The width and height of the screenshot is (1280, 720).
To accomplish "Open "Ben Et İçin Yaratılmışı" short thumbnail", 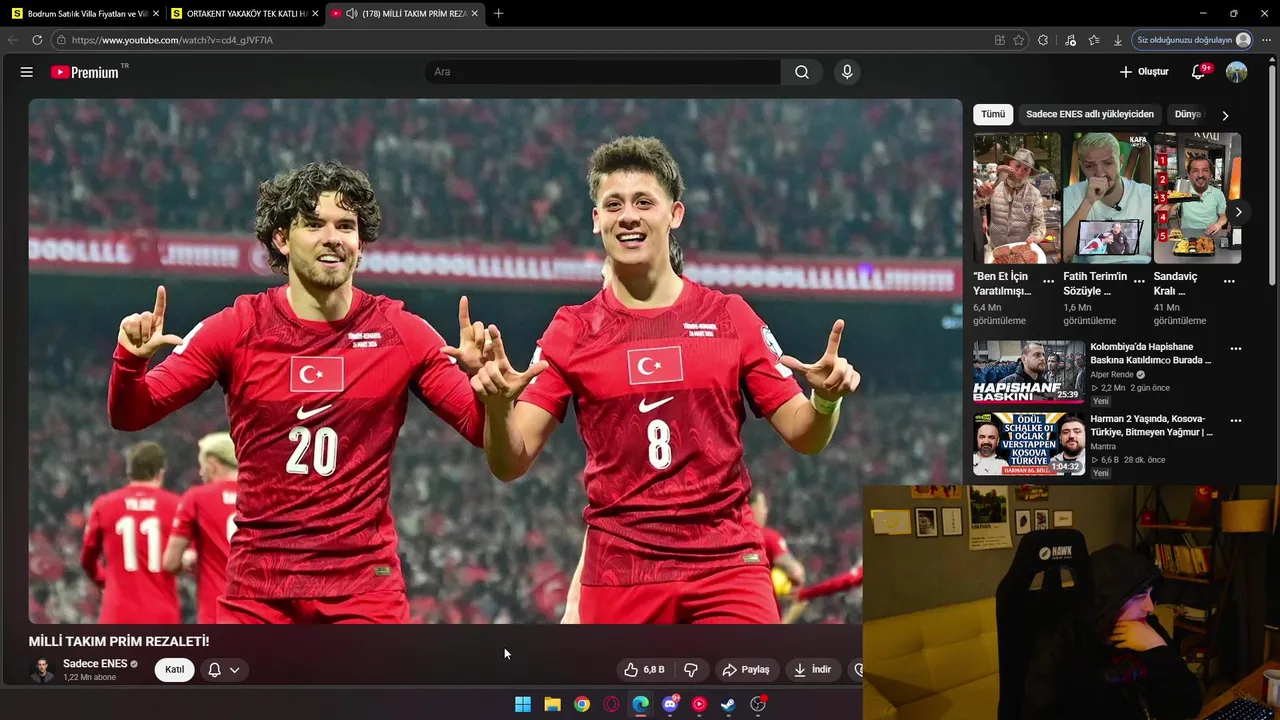I will 1017,198.
